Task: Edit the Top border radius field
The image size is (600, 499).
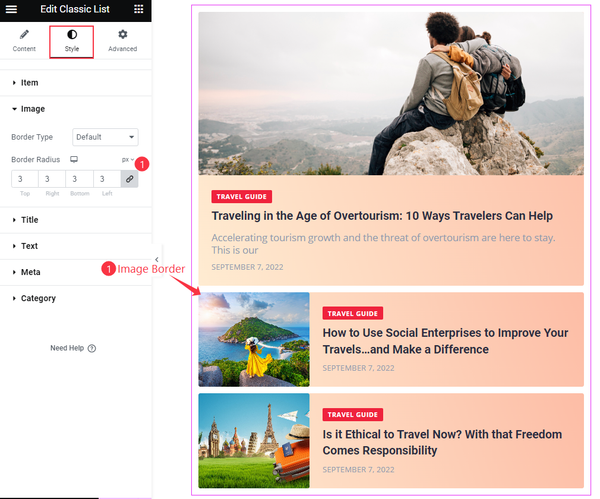Action: 25,179
